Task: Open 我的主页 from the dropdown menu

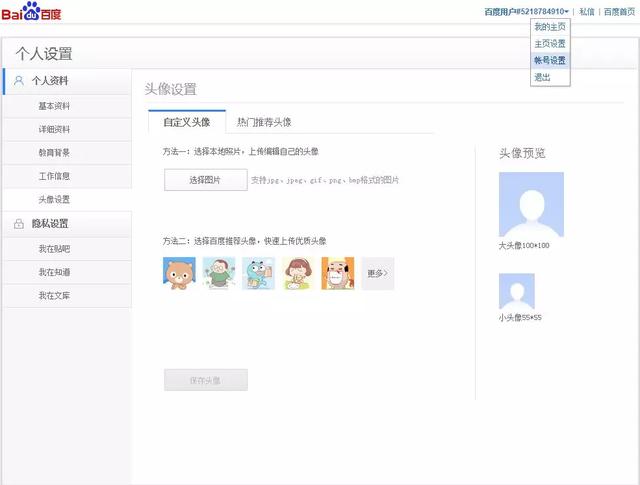Action: pos(549,27)
